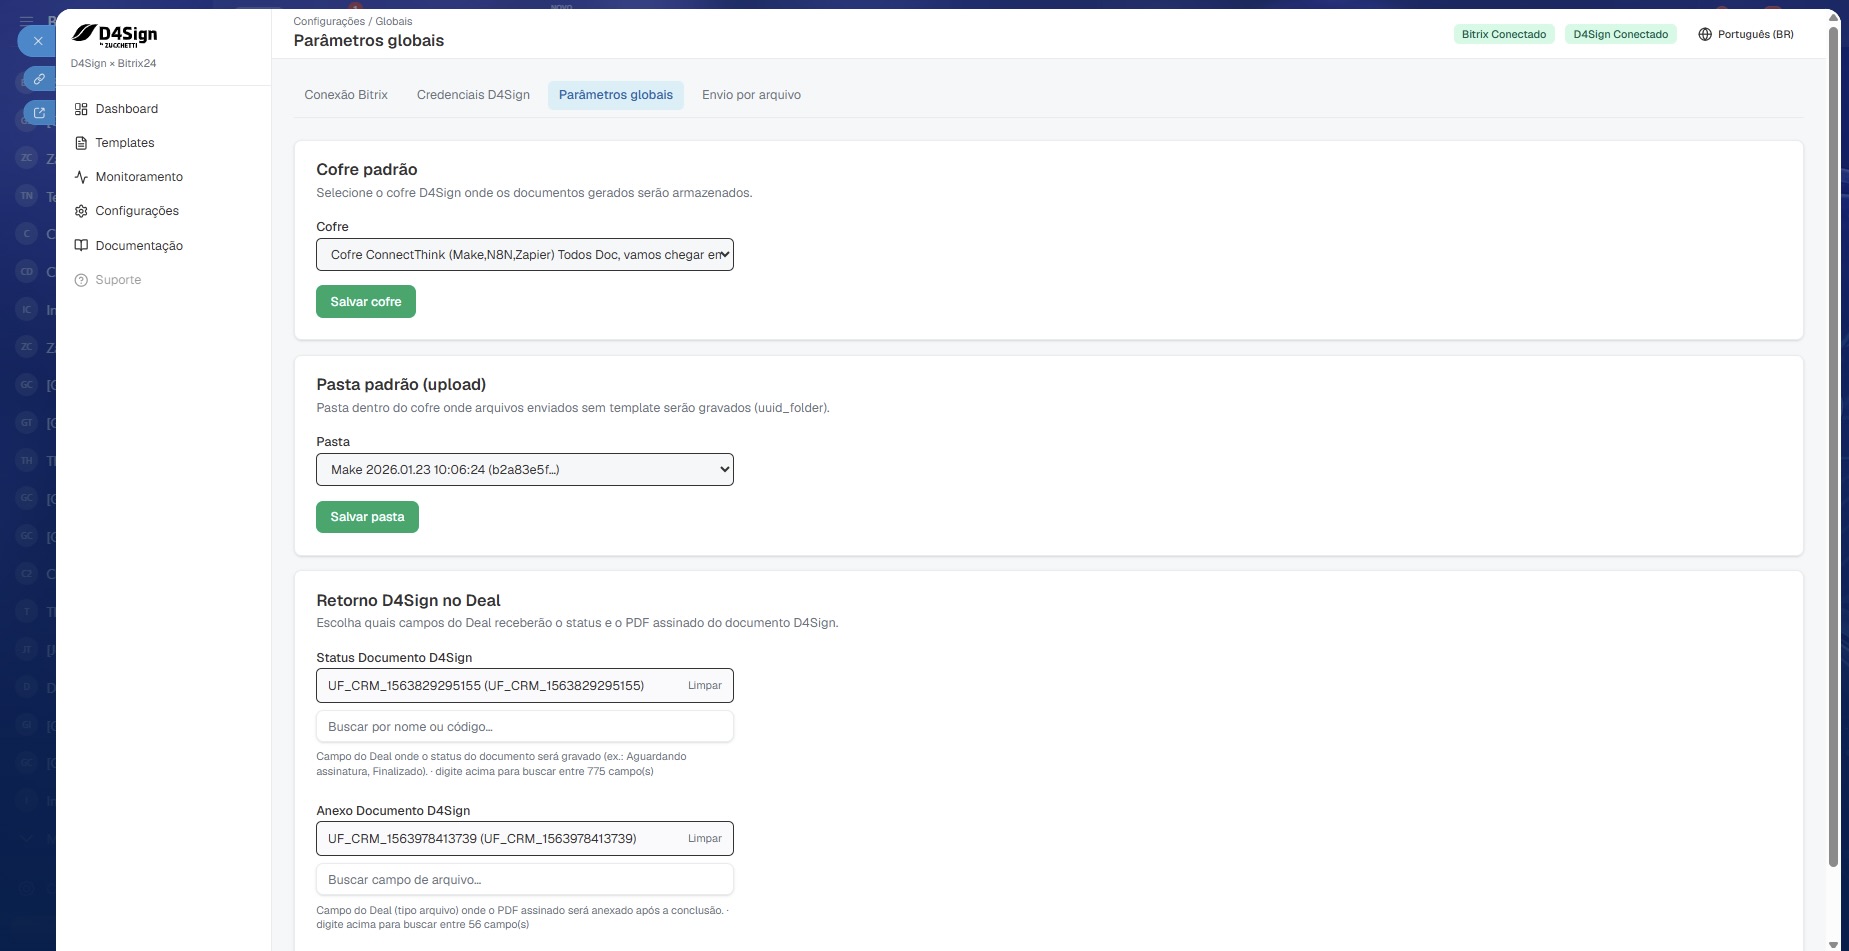The image size is (1849, 951).
Task: Click the Pasta field label
Action: (333, 442)
